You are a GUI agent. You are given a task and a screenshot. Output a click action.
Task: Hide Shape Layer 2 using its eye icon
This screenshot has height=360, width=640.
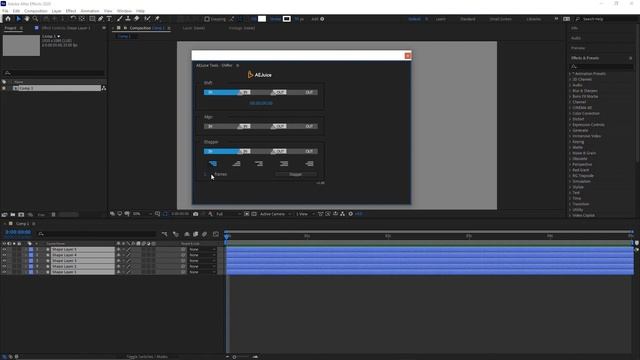[4, 267]
